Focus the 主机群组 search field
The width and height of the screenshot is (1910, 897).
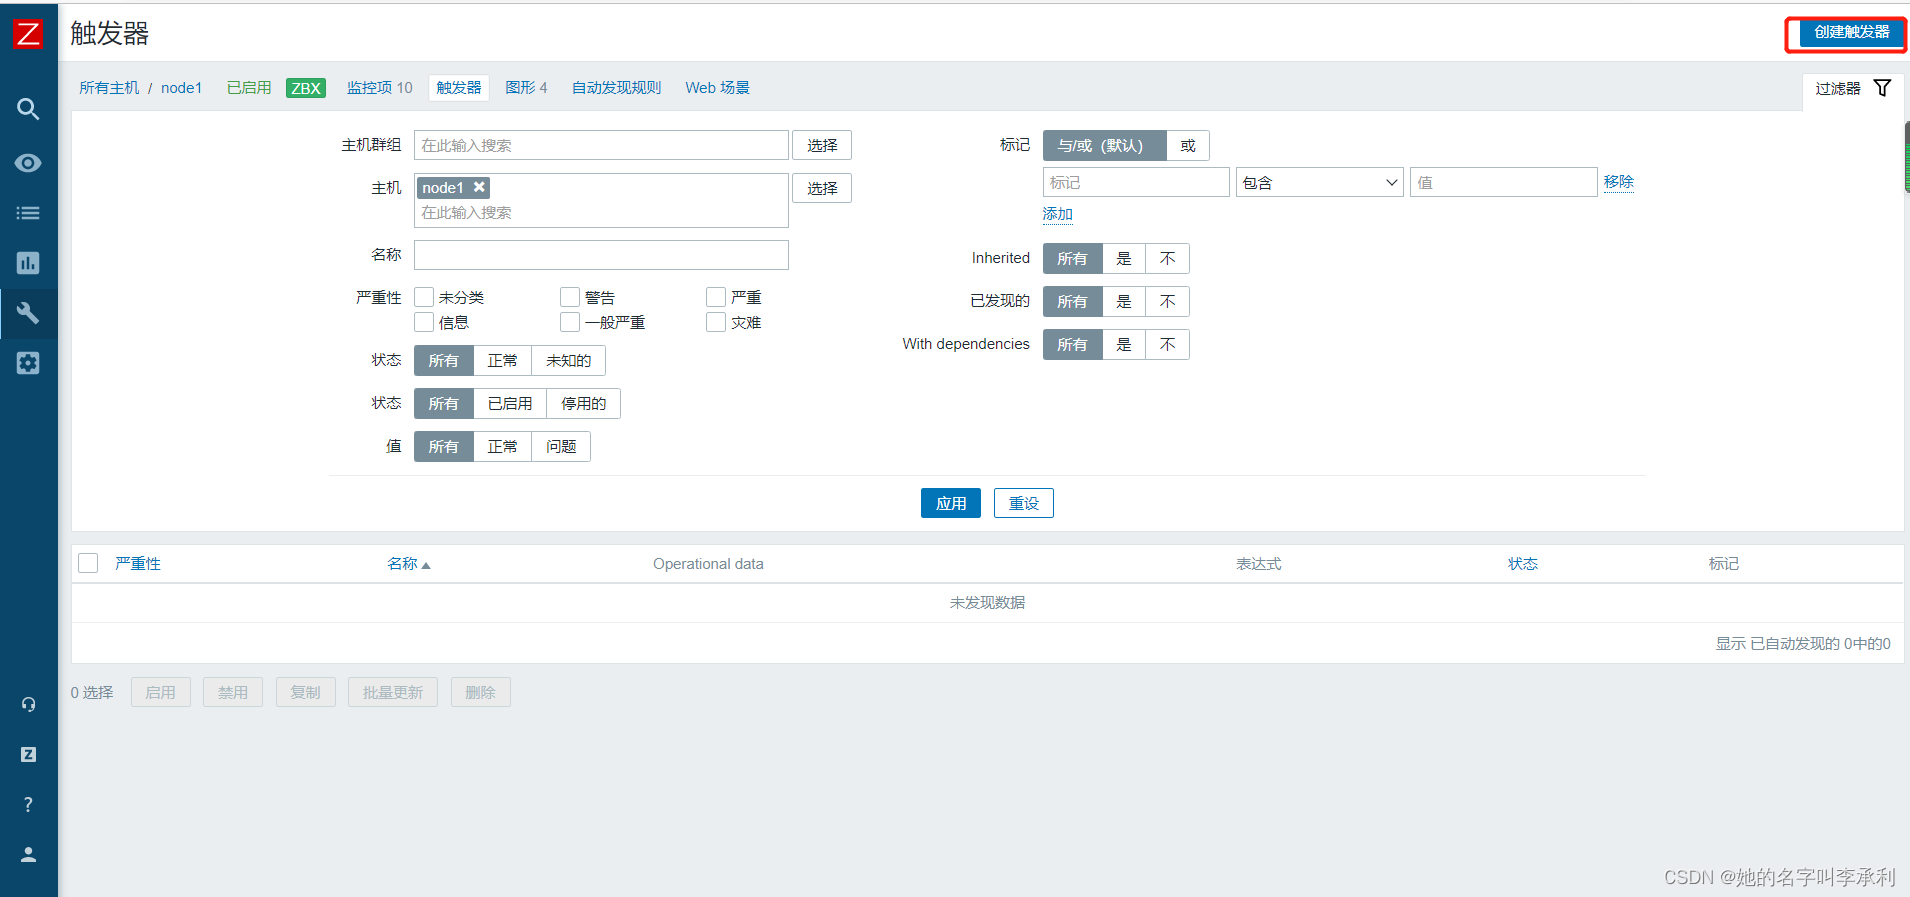point(601,145)
